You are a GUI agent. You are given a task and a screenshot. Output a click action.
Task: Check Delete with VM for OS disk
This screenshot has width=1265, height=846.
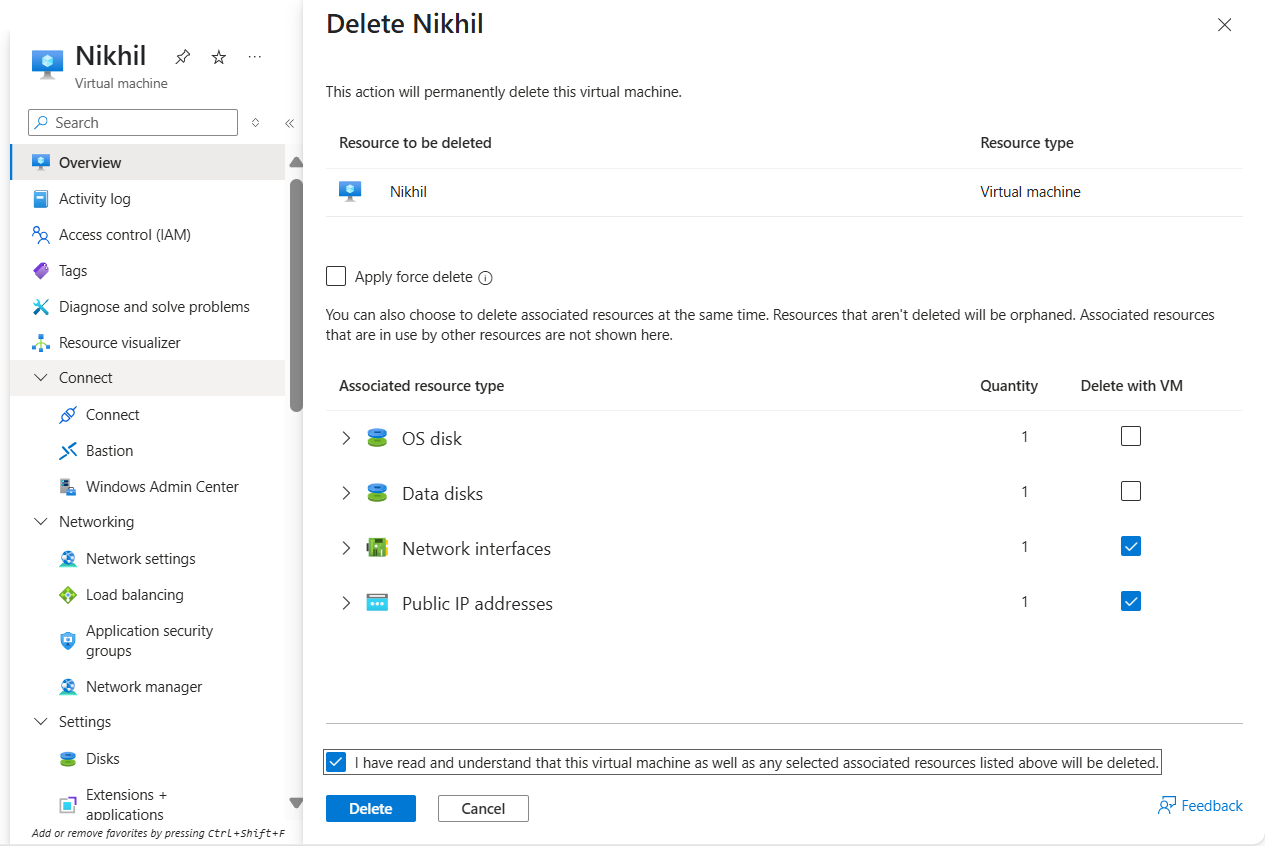pos(1131,436)
